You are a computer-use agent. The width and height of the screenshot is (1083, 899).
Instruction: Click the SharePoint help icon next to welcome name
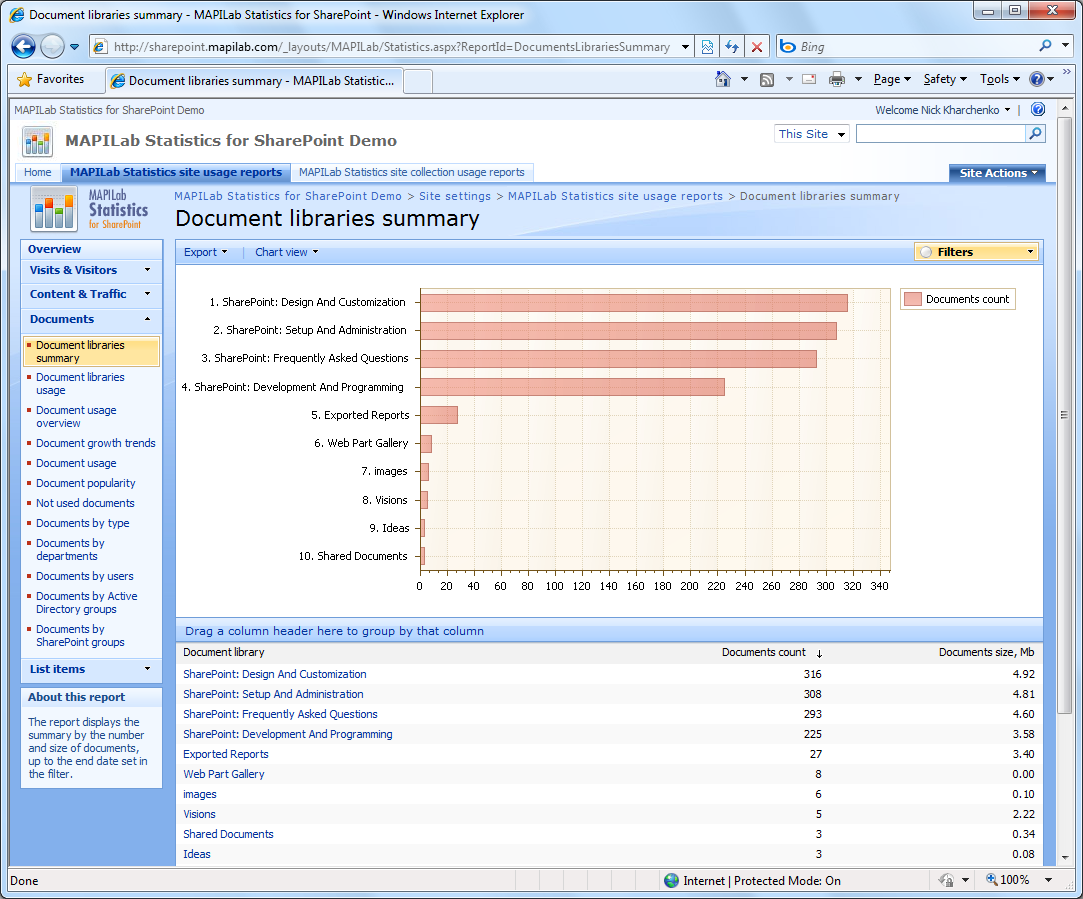point(1037,110)
